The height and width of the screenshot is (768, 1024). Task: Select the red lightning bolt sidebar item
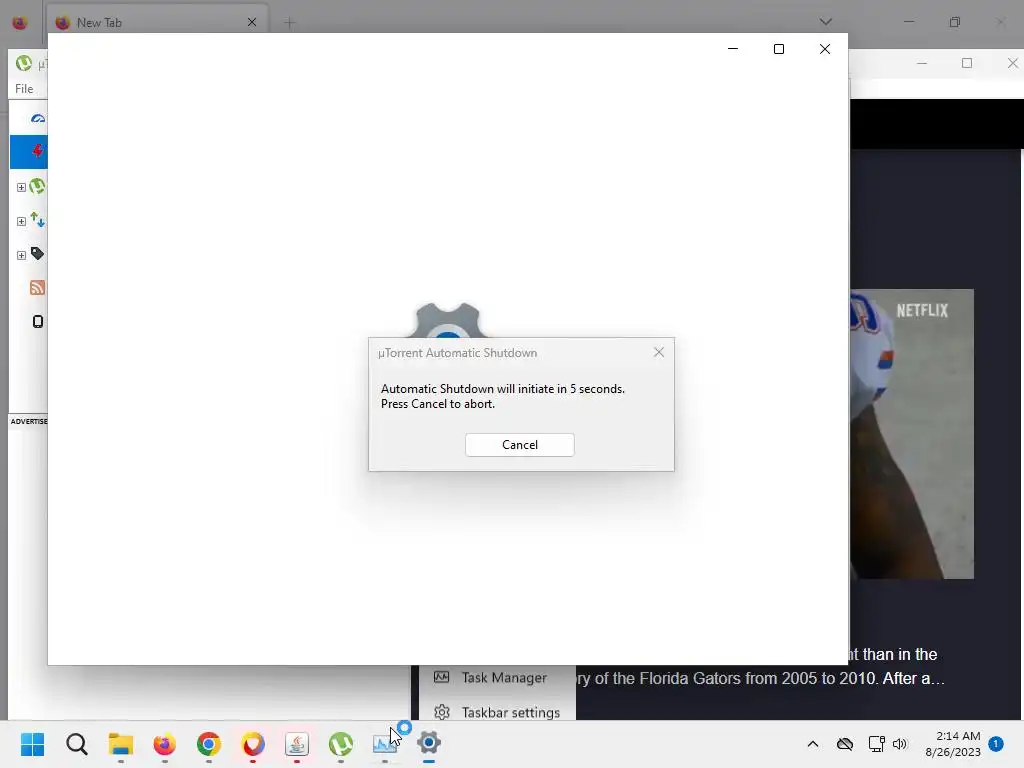37,151
